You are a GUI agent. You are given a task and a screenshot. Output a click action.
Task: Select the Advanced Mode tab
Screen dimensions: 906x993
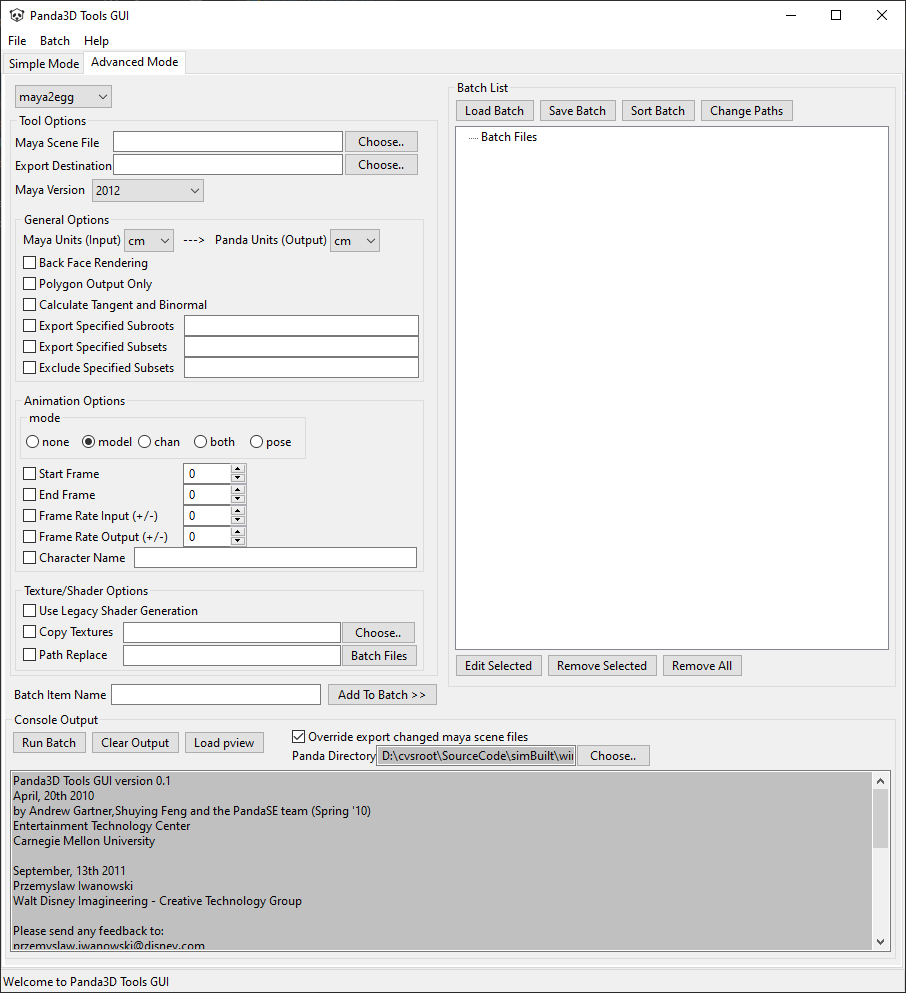(135, 62)
